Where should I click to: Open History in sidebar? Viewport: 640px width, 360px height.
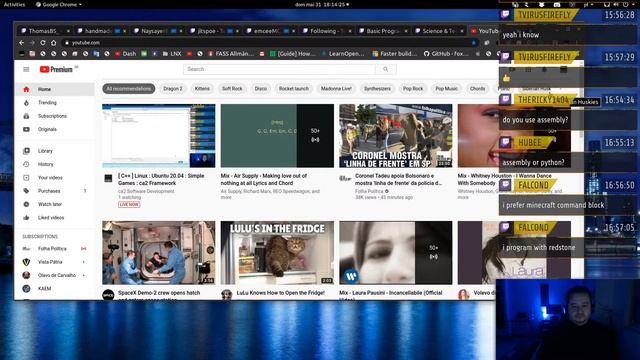(55, 164)
